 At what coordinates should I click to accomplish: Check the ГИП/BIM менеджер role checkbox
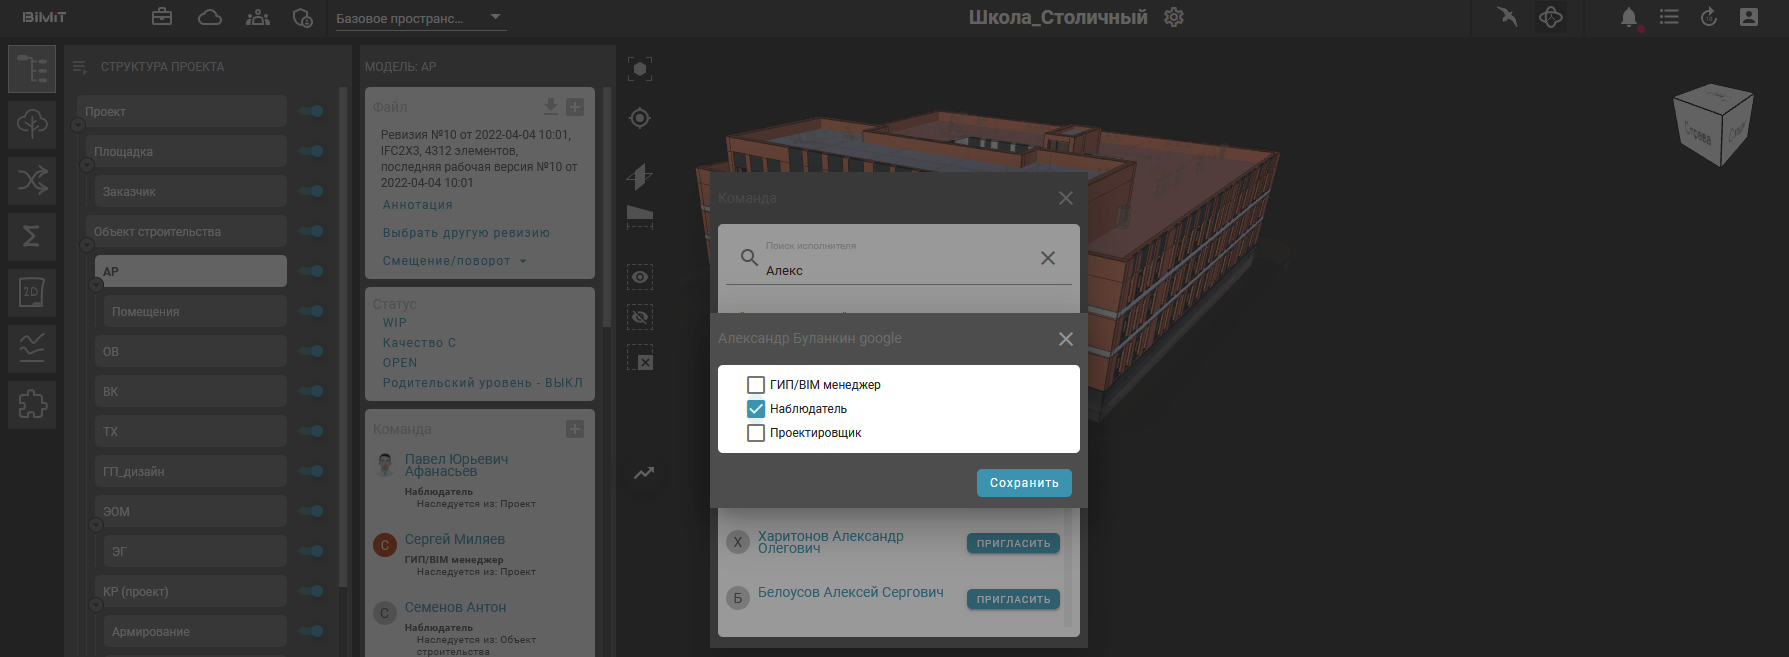coord(756,385)
